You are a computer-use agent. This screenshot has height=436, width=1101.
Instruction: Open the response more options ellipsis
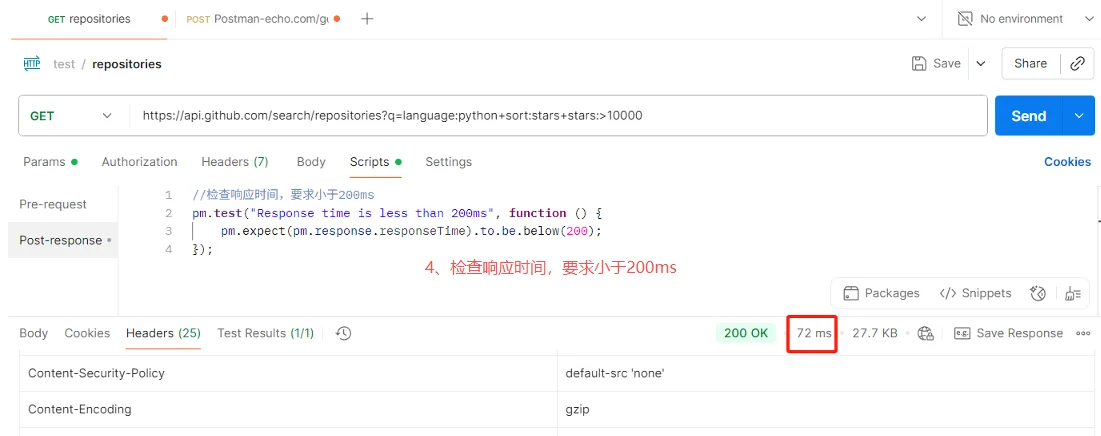pyautogui.click(x=1083, y=333)
